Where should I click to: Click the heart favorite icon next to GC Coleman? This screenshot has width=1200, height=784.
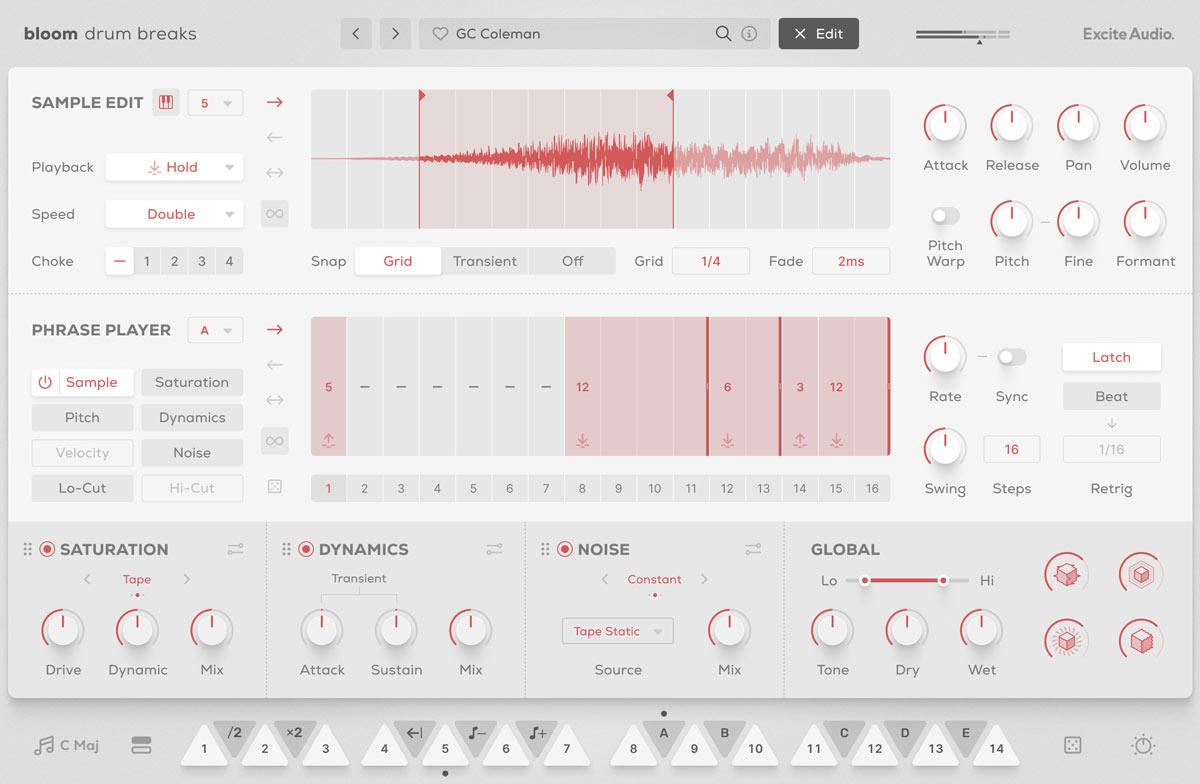(x=439, y=33)
